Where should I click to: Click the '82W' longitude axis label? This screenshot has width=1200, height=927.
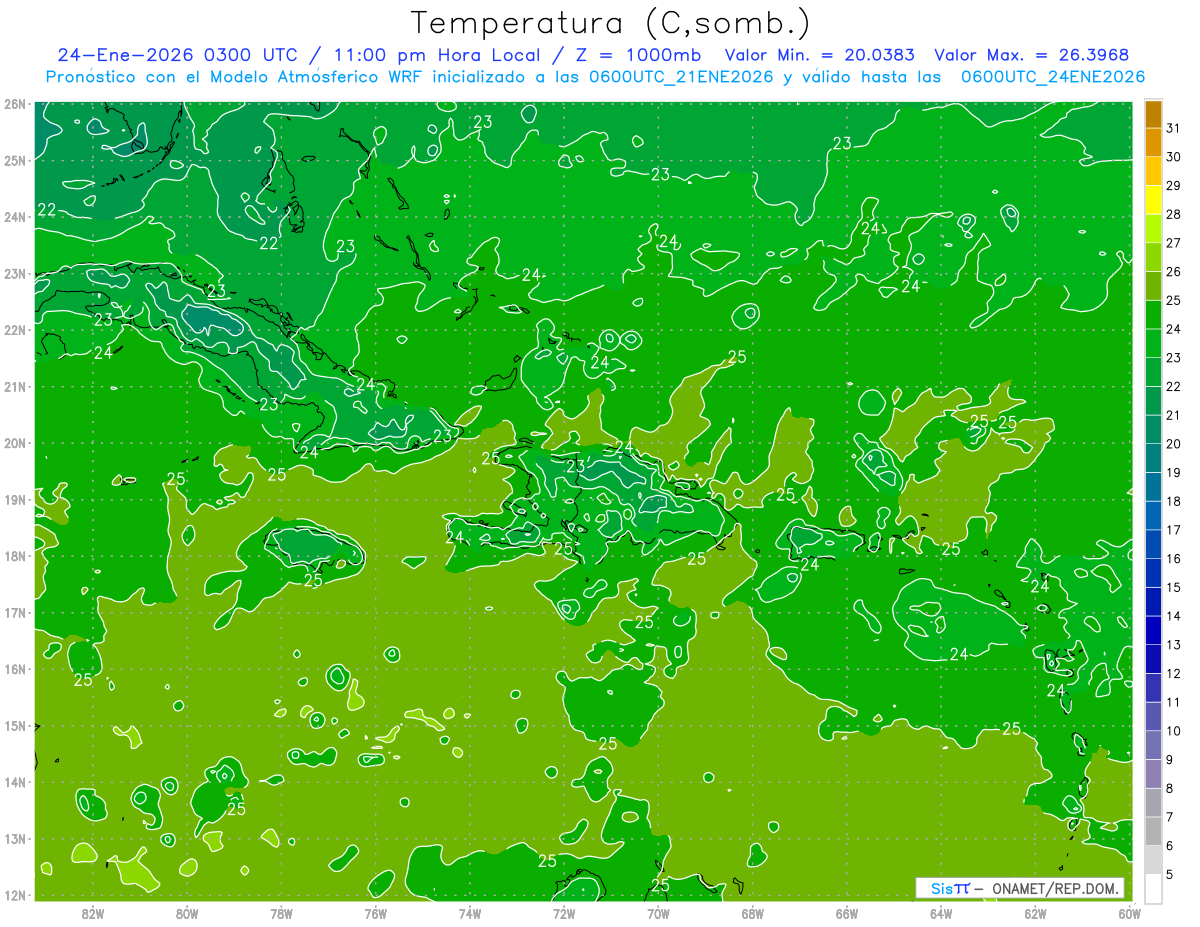(x=92, y=913)
